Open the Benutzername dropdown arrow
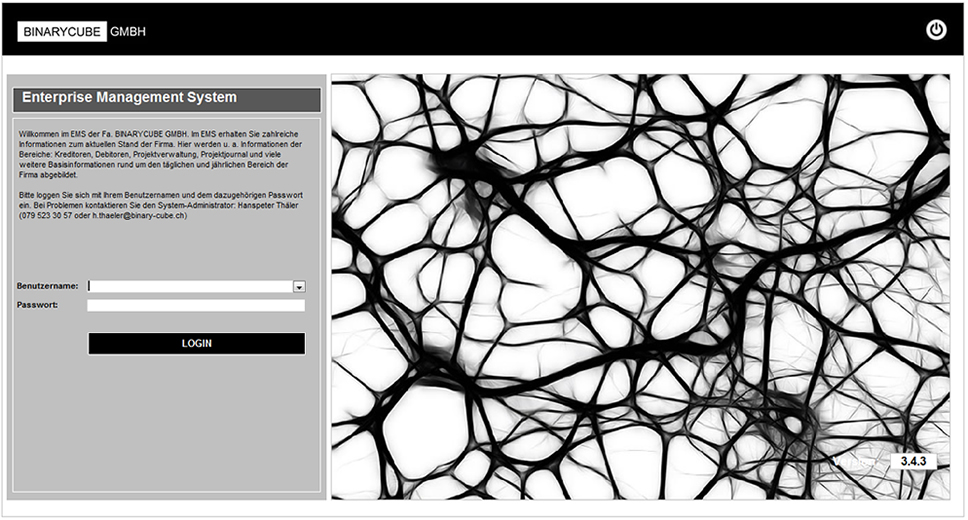Screen dimensions: 968x520 coord(299,287)
